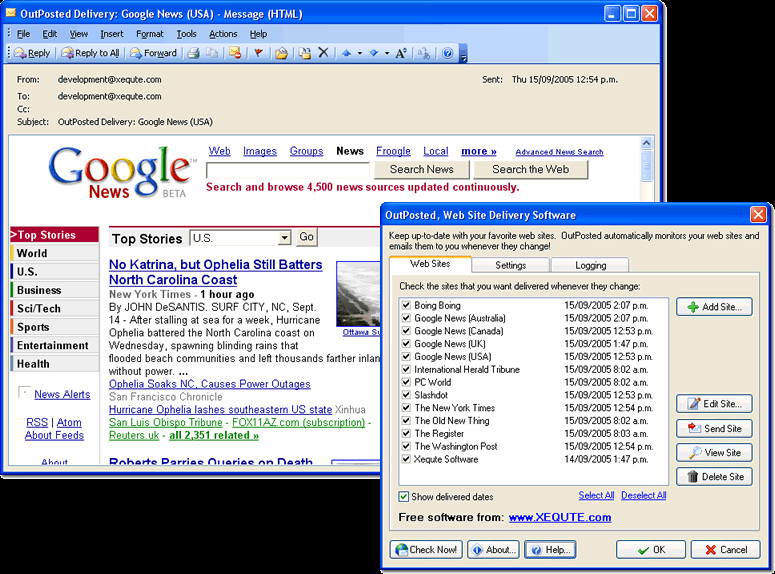
Task: Toggle Slashdot checkbox
Action: coord(406,395)
